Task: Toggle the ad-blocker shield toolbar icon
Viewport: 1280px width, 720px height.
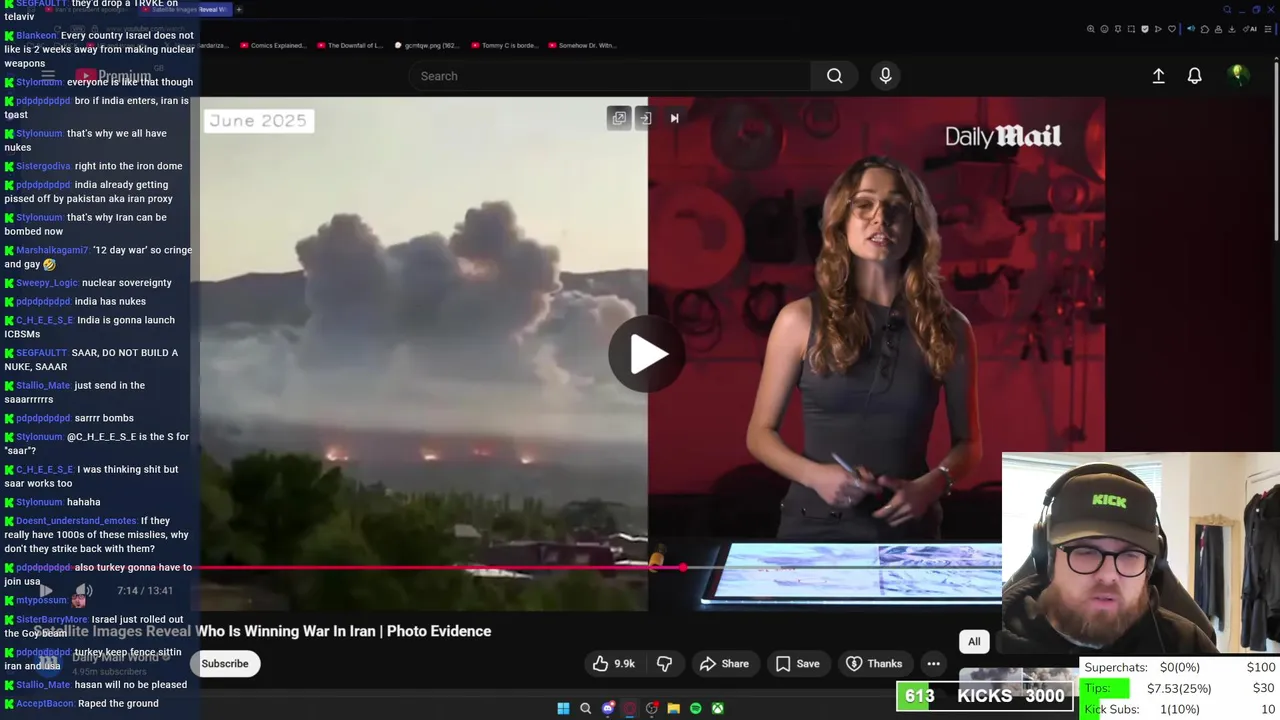Action: pos(1145,29)
